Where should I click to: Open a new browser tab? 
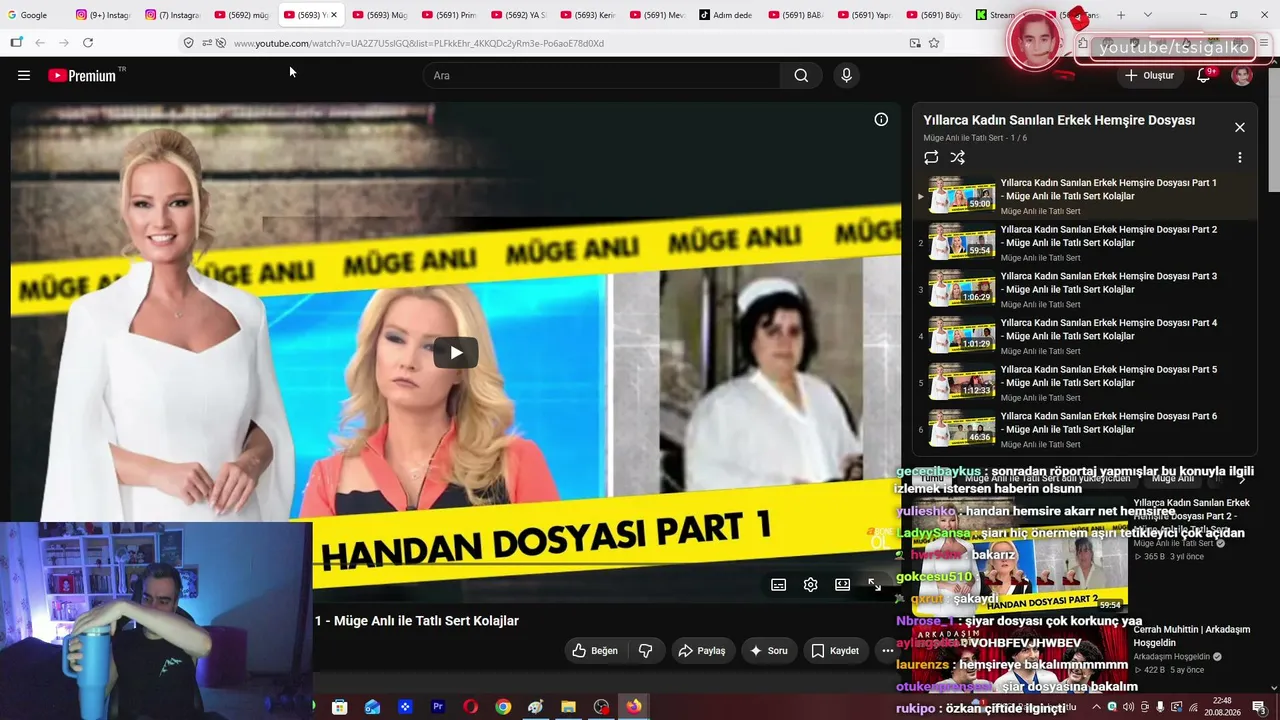pos(1121,15)
